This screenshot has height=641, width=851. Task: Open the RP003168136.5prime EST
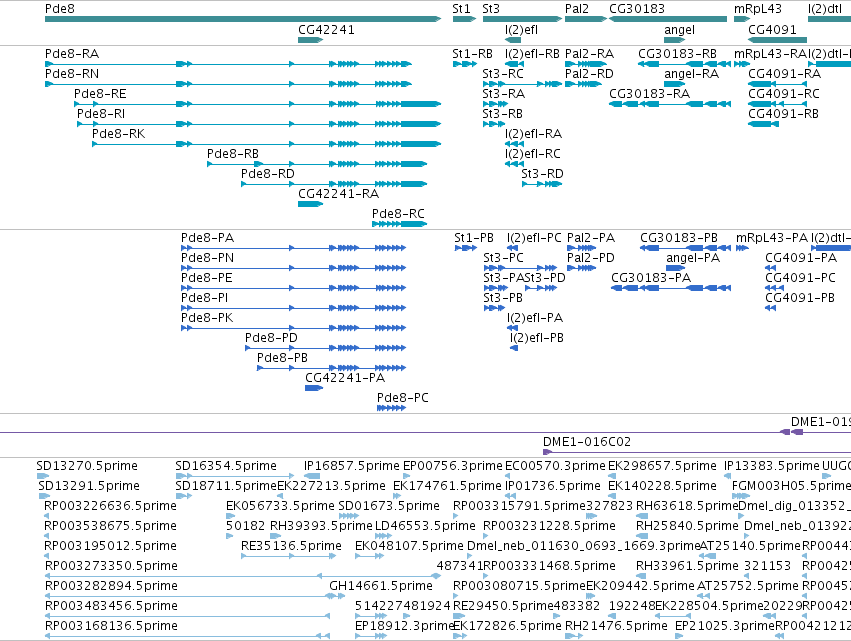187,636
